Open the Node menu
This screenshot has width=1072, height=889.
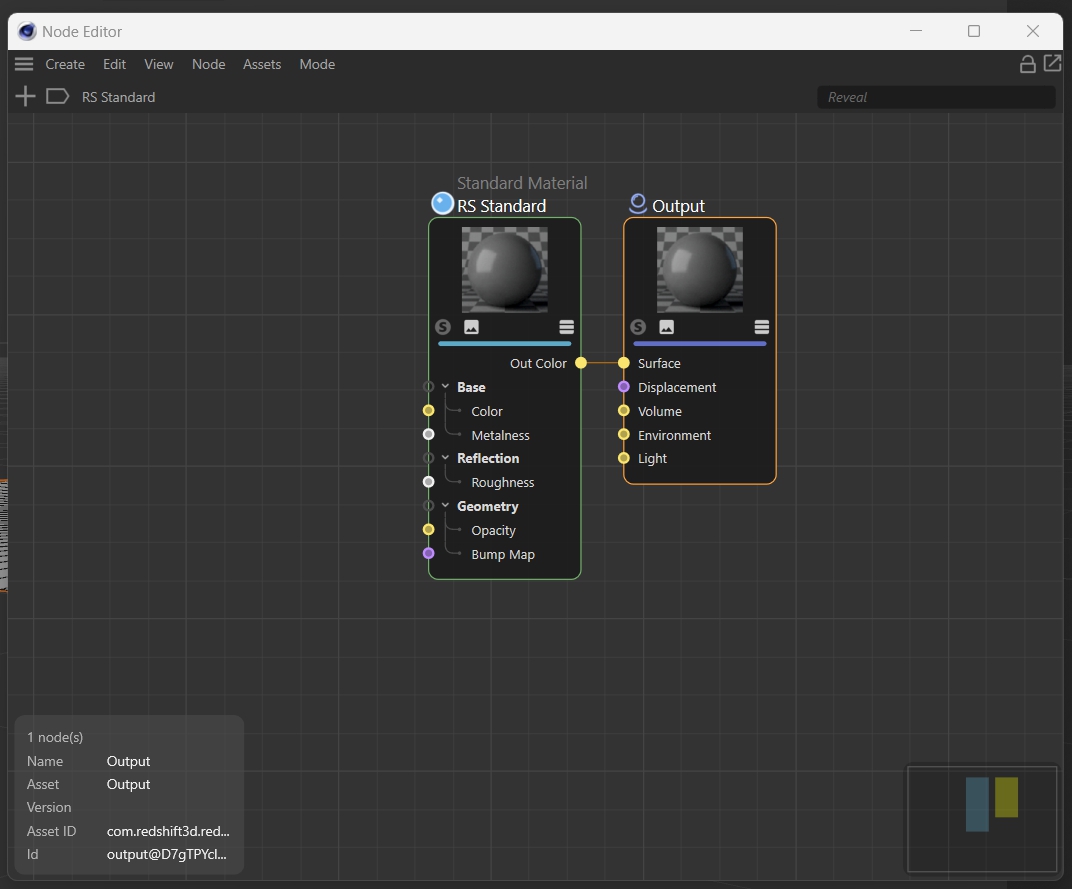coord(209,64)
